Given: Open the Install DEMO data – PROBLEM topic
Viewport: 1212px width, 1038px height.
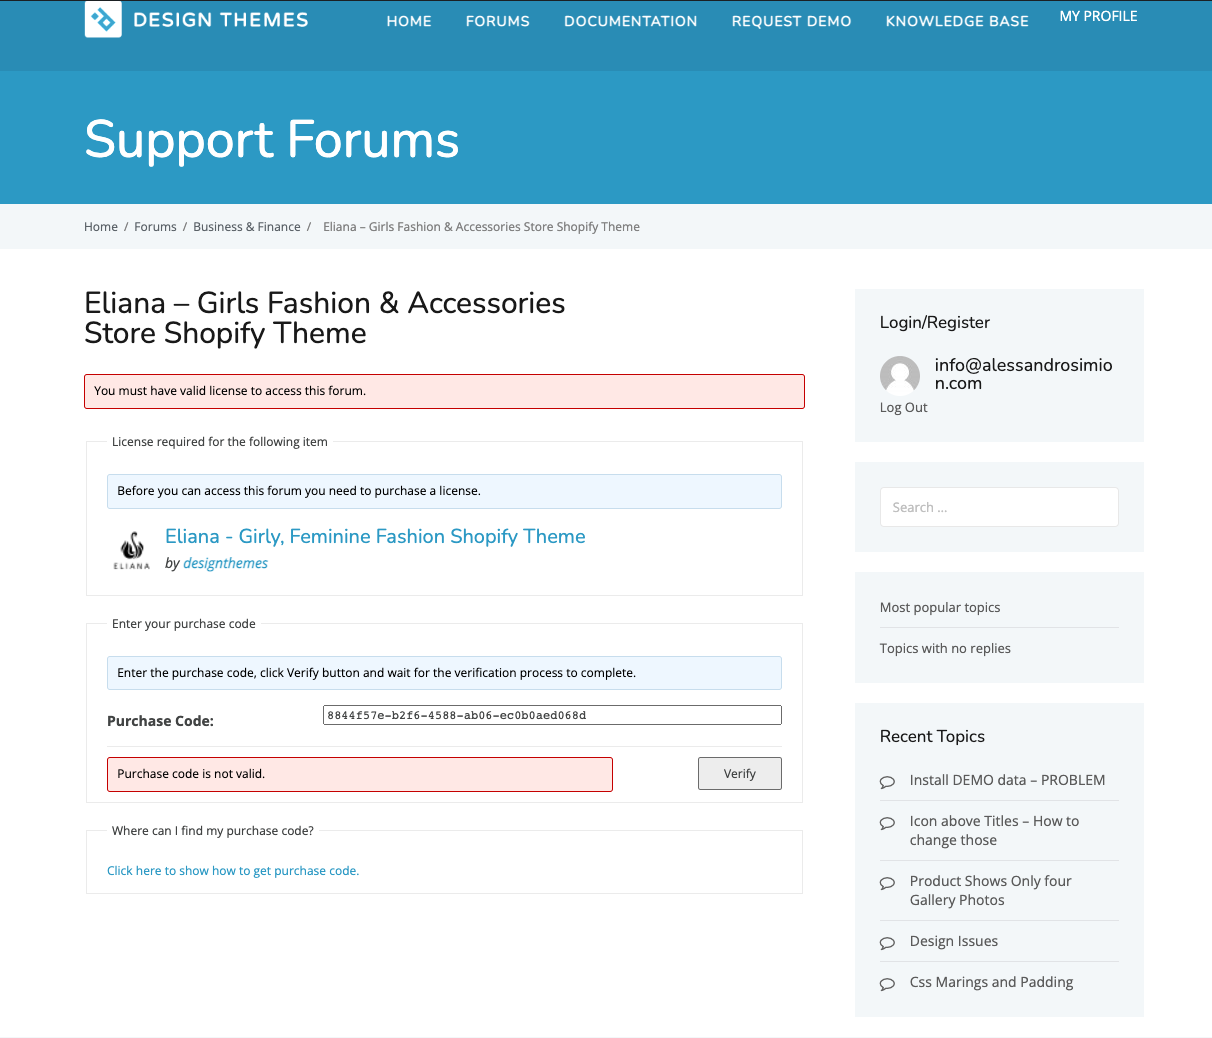Looking at the screenshot, I should click(1007, 780).
